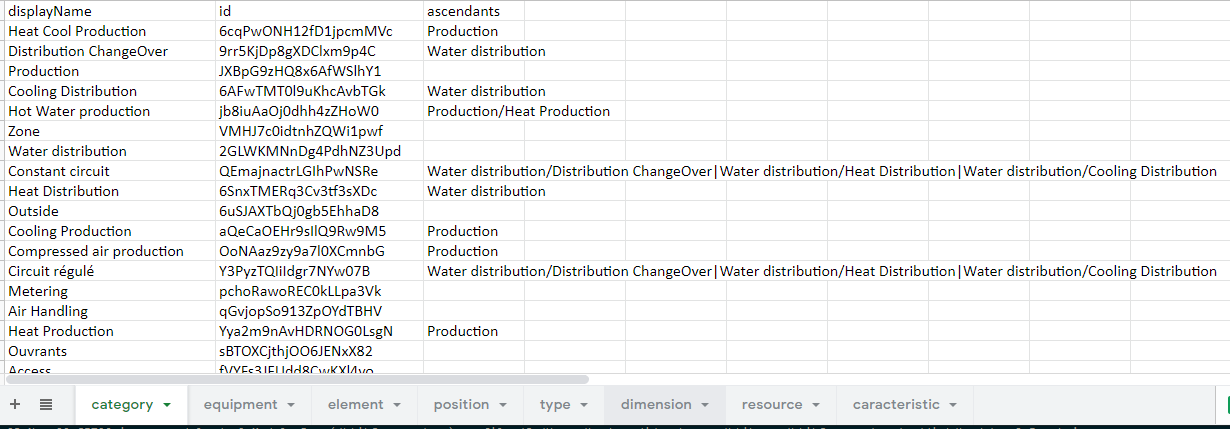Open the all sheets list icon
Image resolution: width=1230 pixels, height=429 pixels.
46,405
